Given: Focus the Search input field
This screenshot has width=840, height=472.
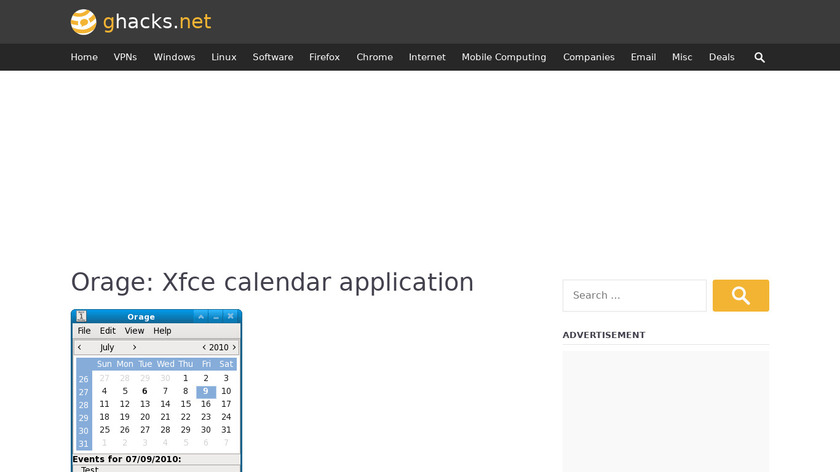Looking at the screenshot, I should click(x=634, y=295).
